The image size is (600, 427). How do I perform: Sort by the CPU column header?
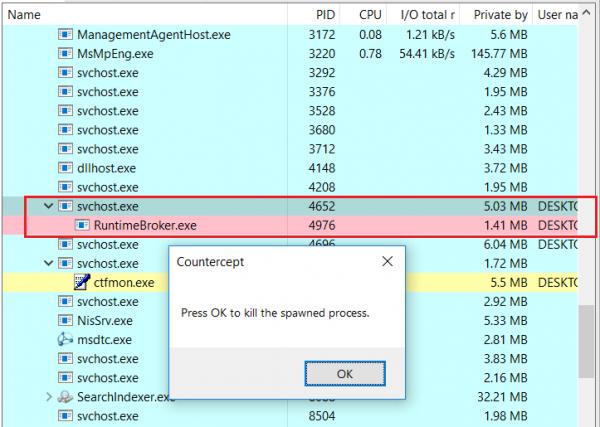pos(370,15)
